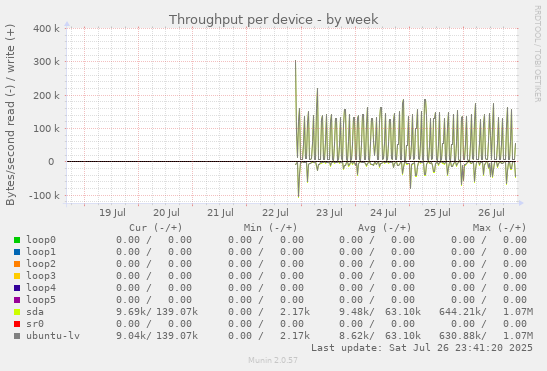Click the '25 Jul' x-axis label

[x=437, y=213]
